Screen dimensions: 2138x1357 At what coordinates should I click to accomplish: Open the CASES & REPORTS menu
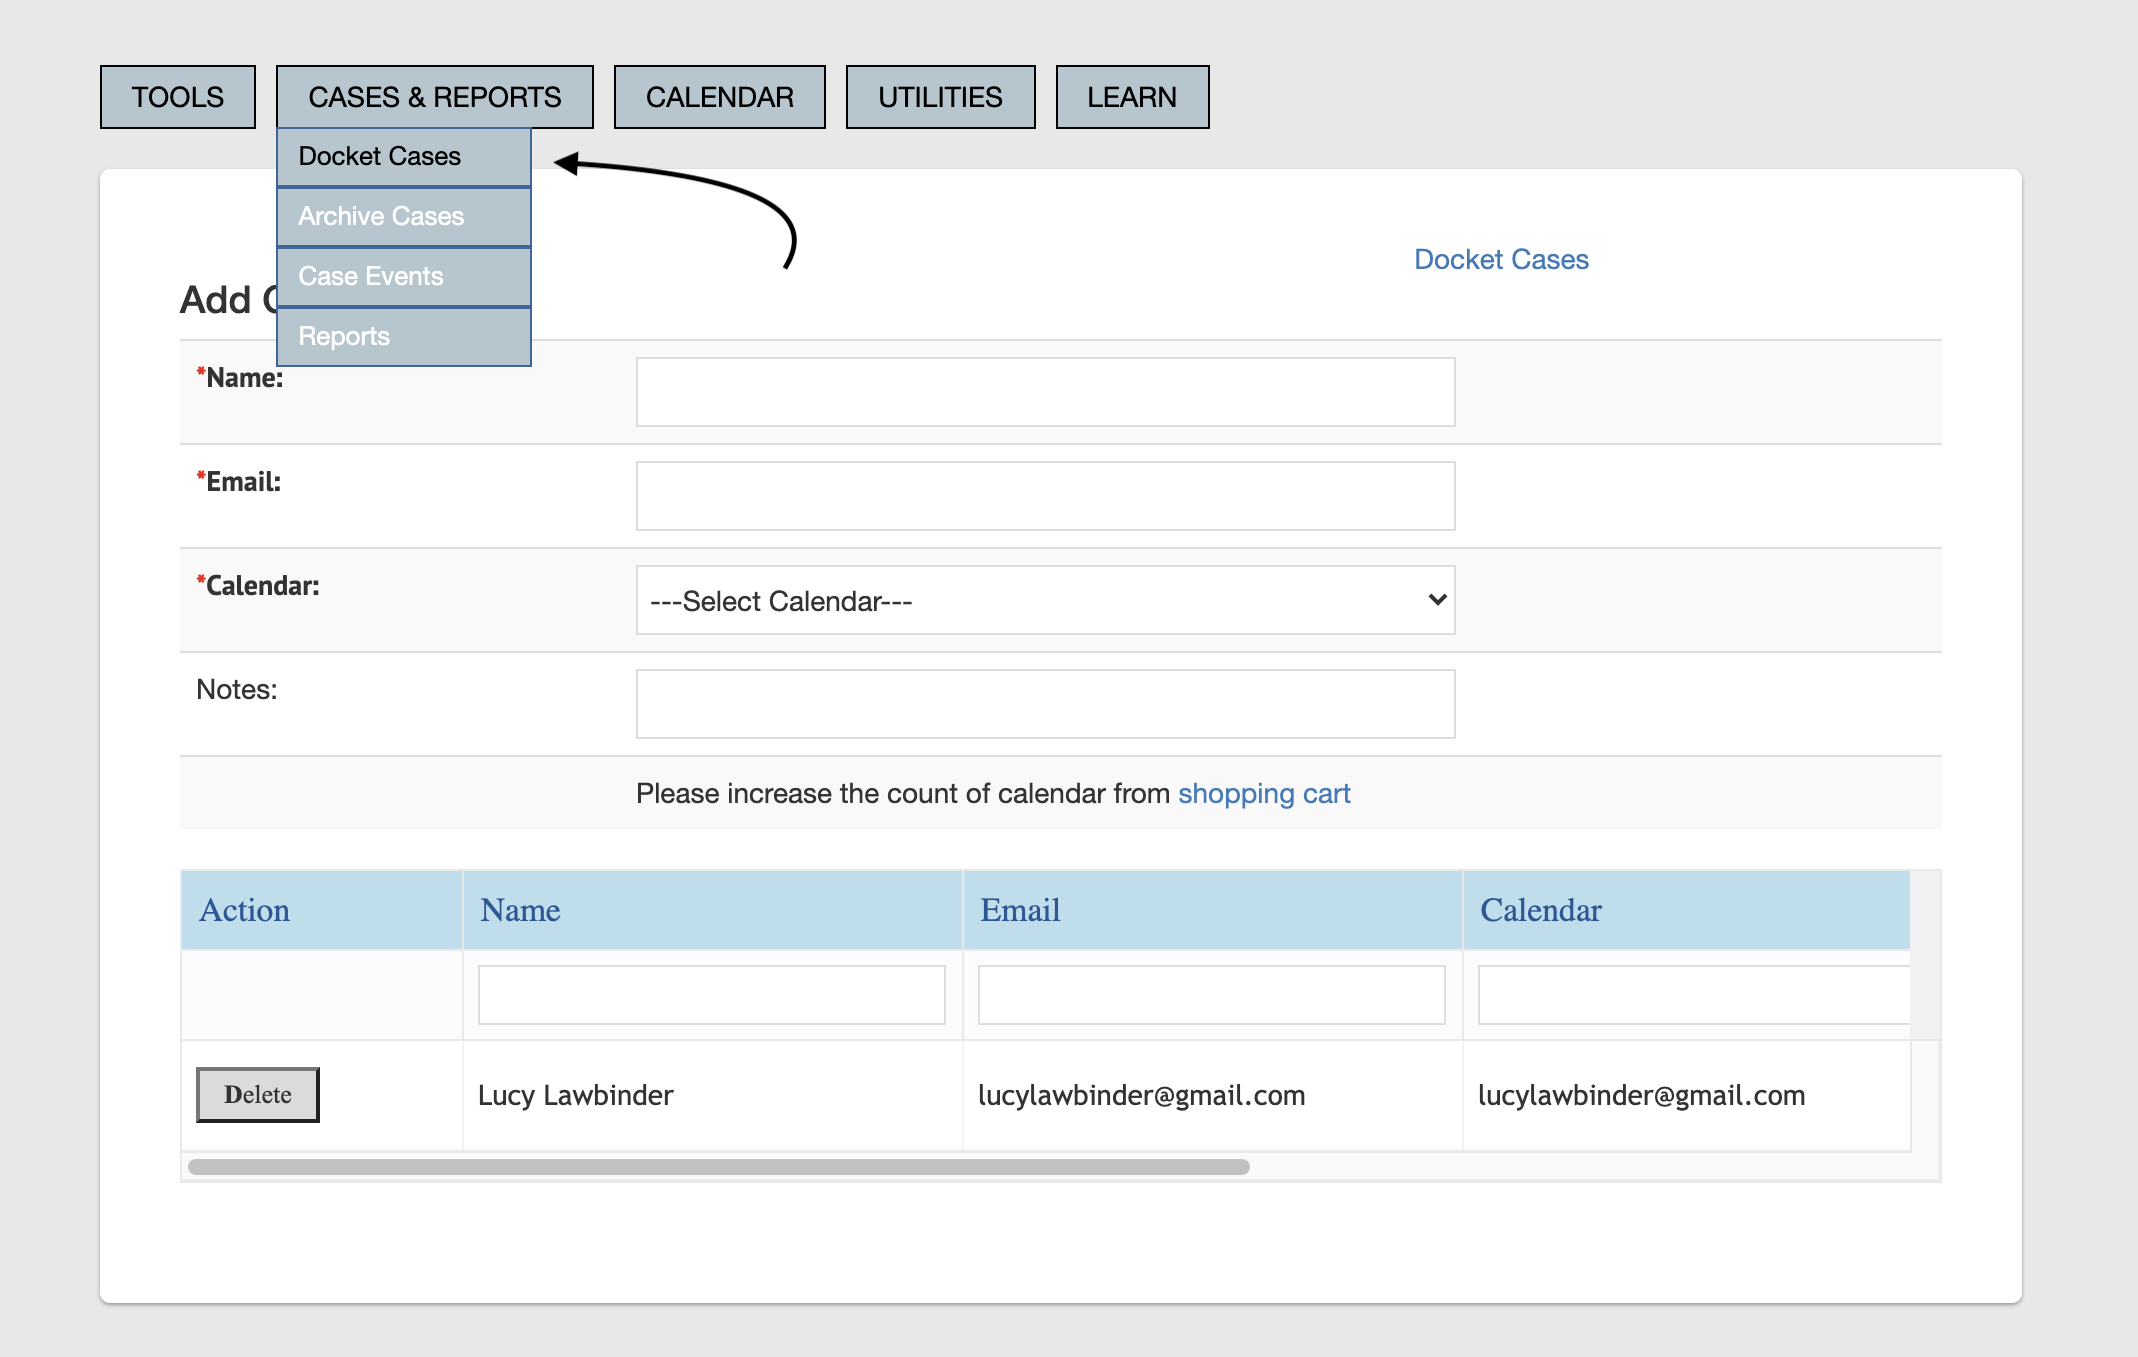pos(434,97)
